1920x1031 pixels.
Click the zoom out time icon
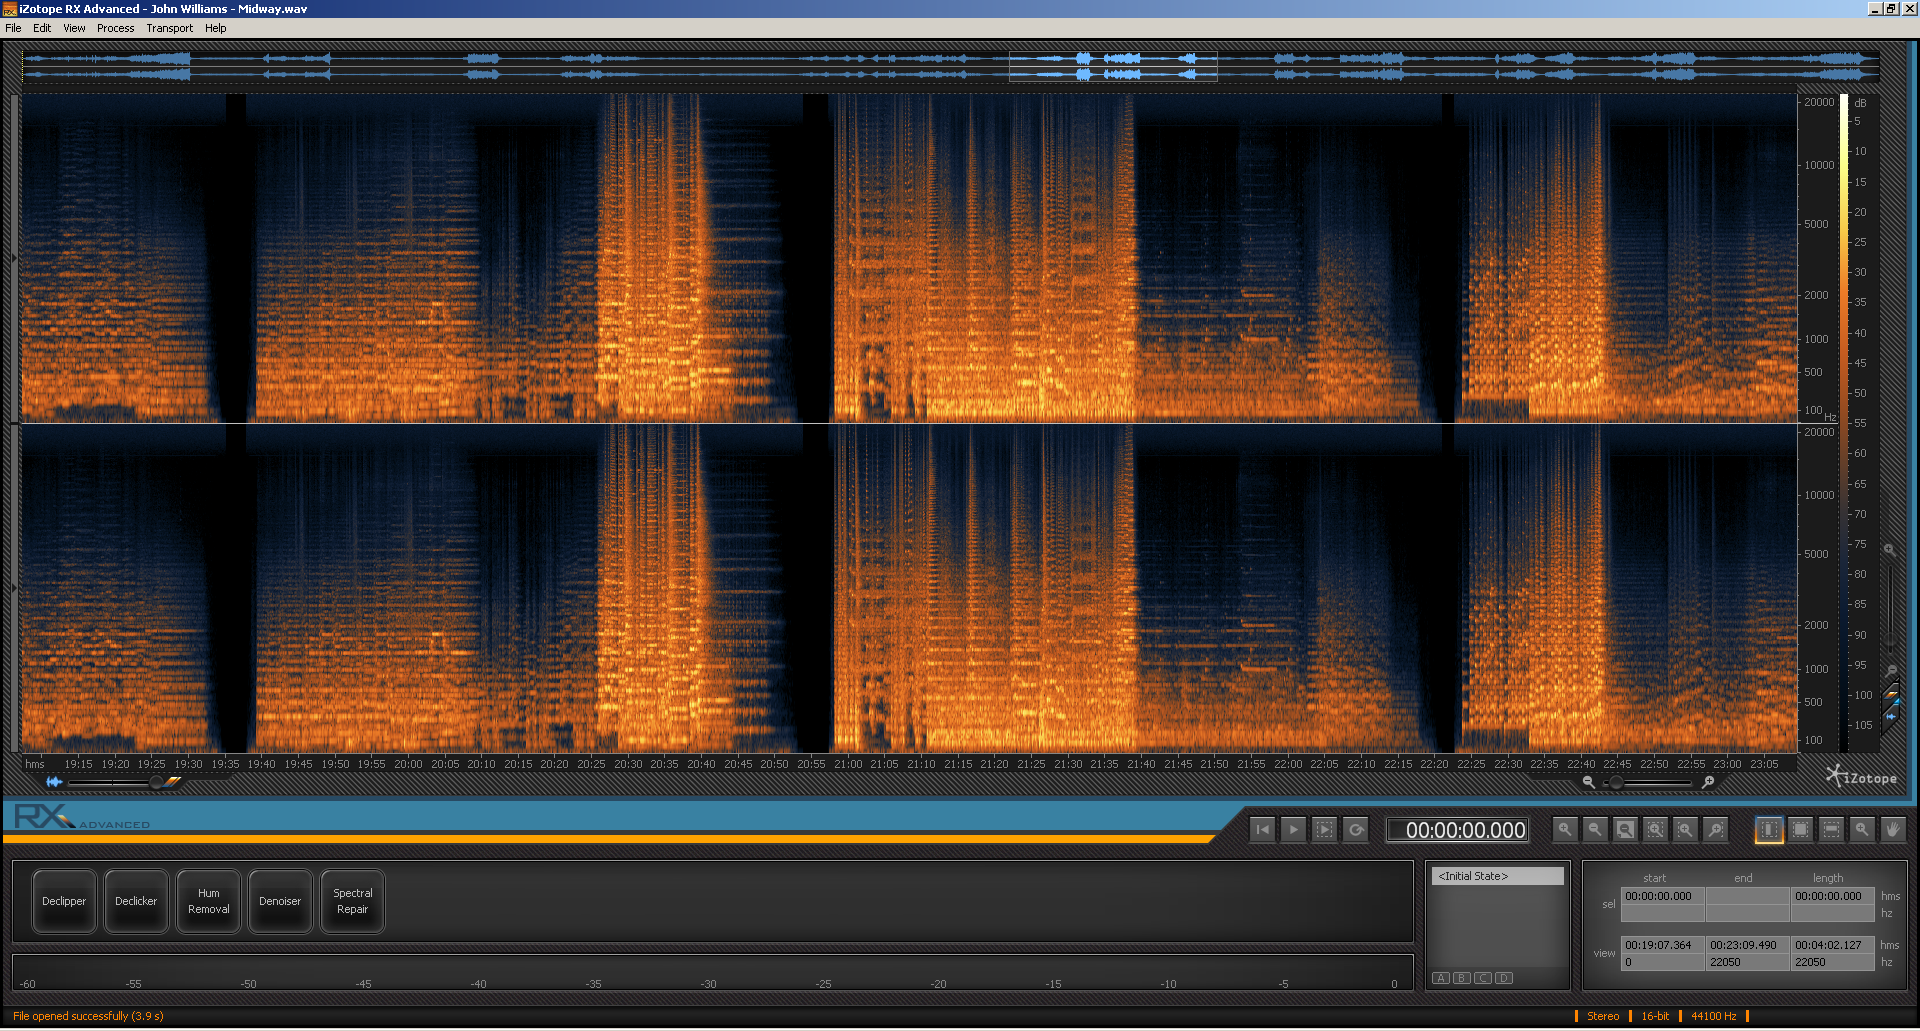(1595, 829)
